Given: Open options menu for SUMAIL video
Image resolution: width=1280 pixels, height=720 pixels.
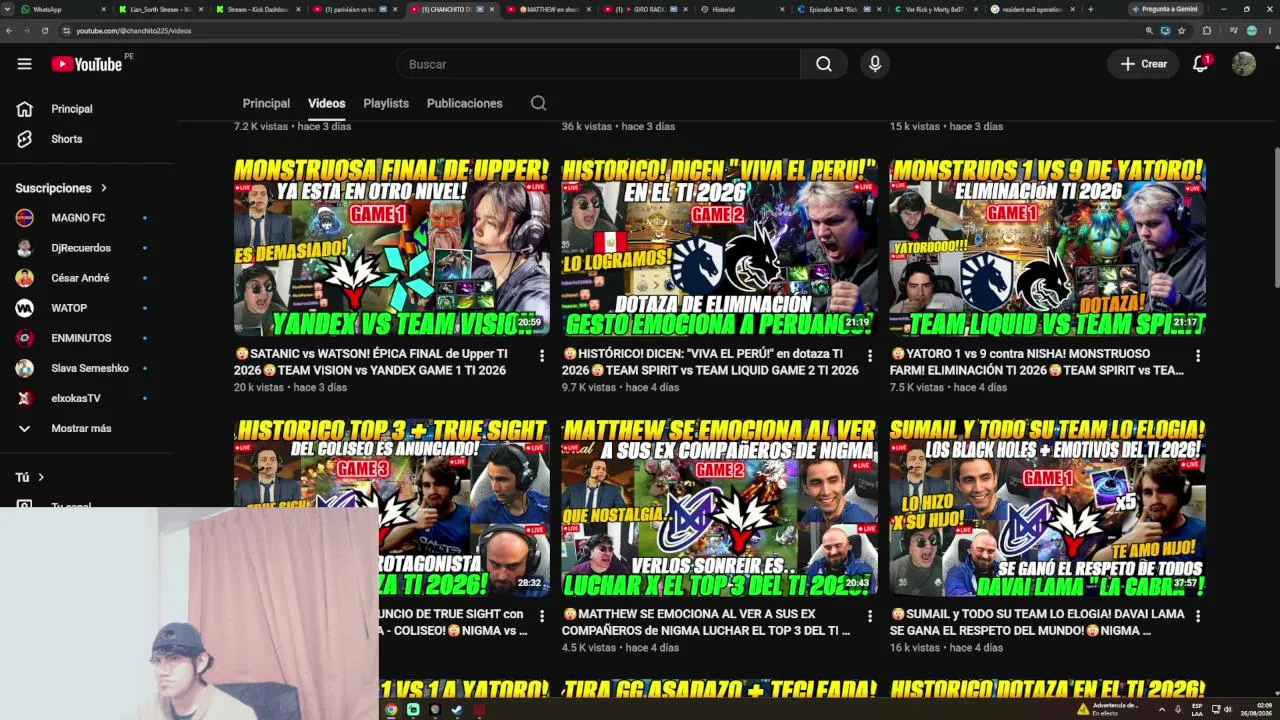Looking at the screenshot, I should (1198, 615).
